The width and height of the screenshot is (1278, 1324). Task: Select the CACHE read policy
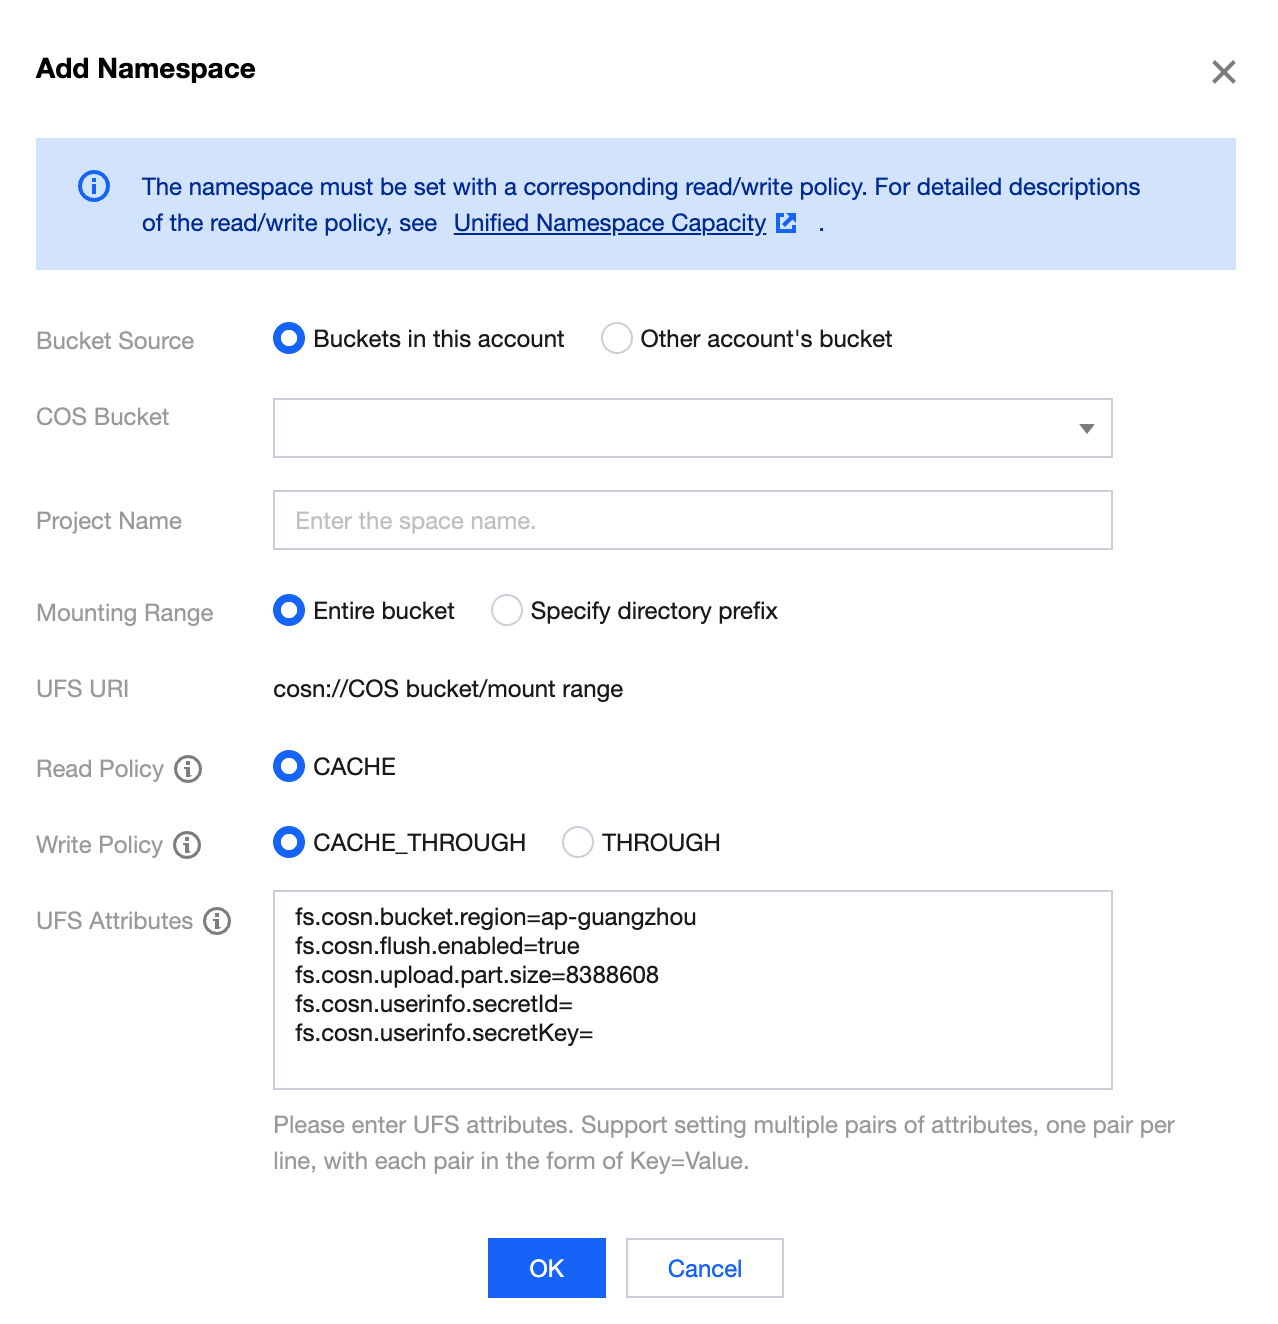pyautogui.click(x=289, y=767)
